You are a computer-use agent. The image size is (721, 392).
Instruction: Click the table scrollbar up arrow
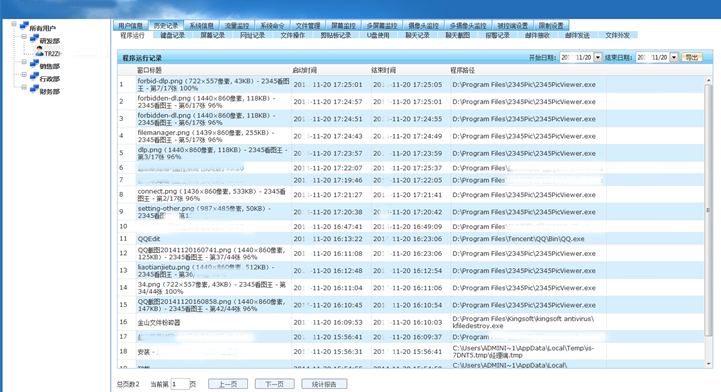(x=709, y=80)
